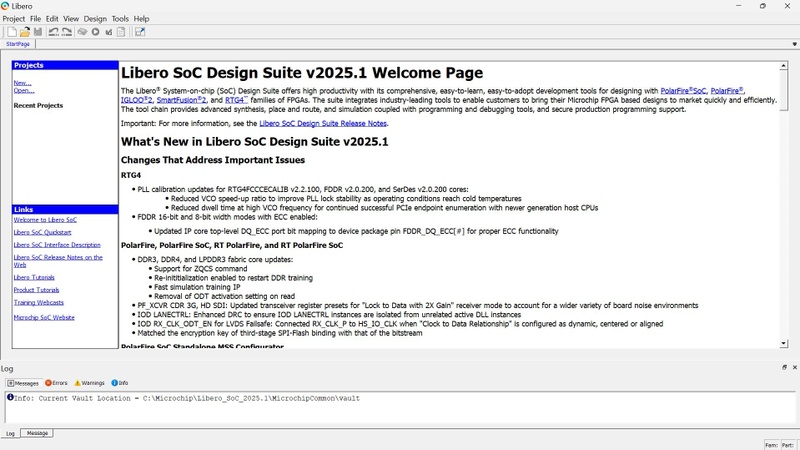Open the Edit menu
Viewport: 800px width, 450px height.
[52, 18]
